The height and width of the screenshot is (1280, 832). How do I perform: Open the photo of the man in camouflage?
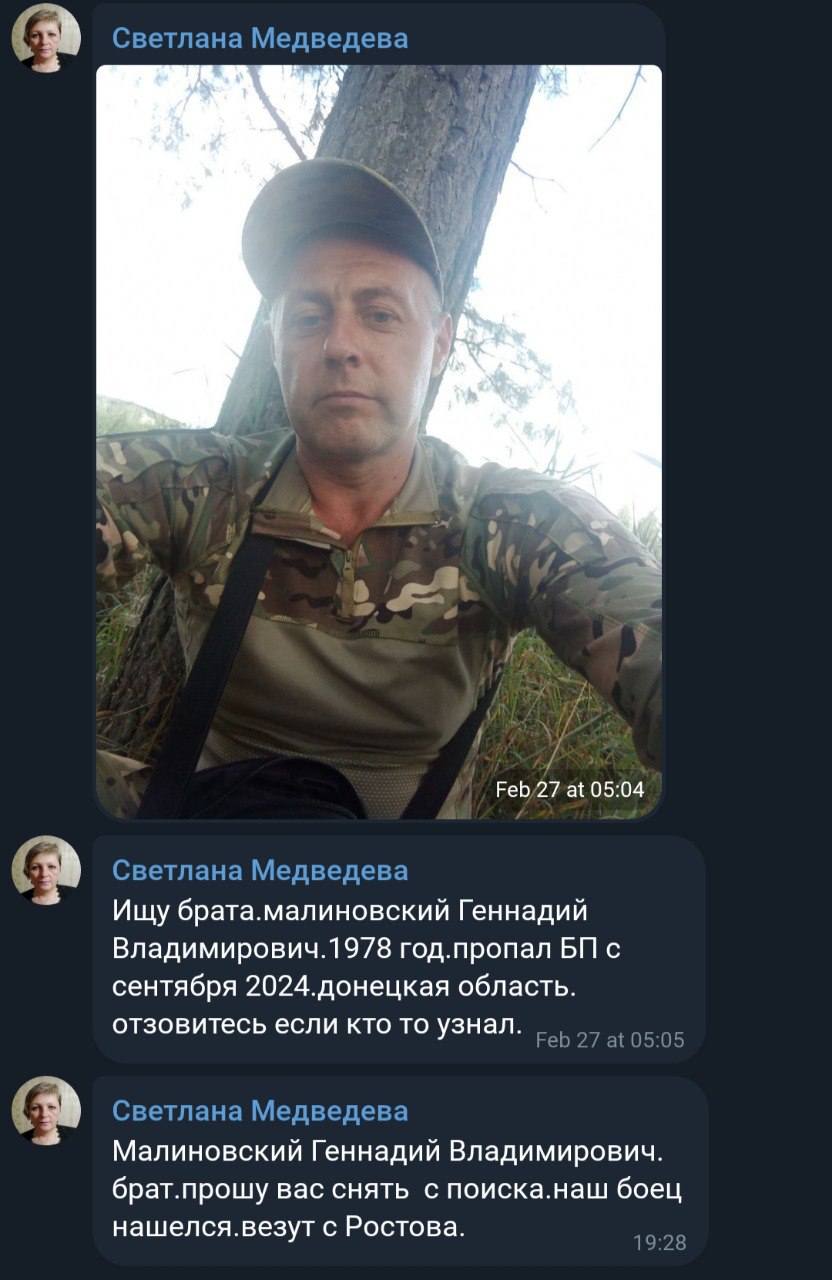click(379, 442)
